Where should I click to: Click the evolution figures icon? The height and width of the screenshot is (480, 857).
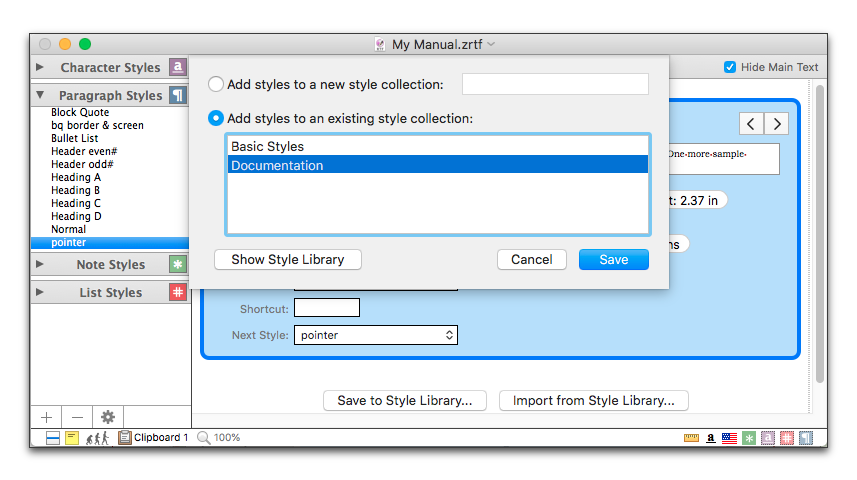coord(97,438)
